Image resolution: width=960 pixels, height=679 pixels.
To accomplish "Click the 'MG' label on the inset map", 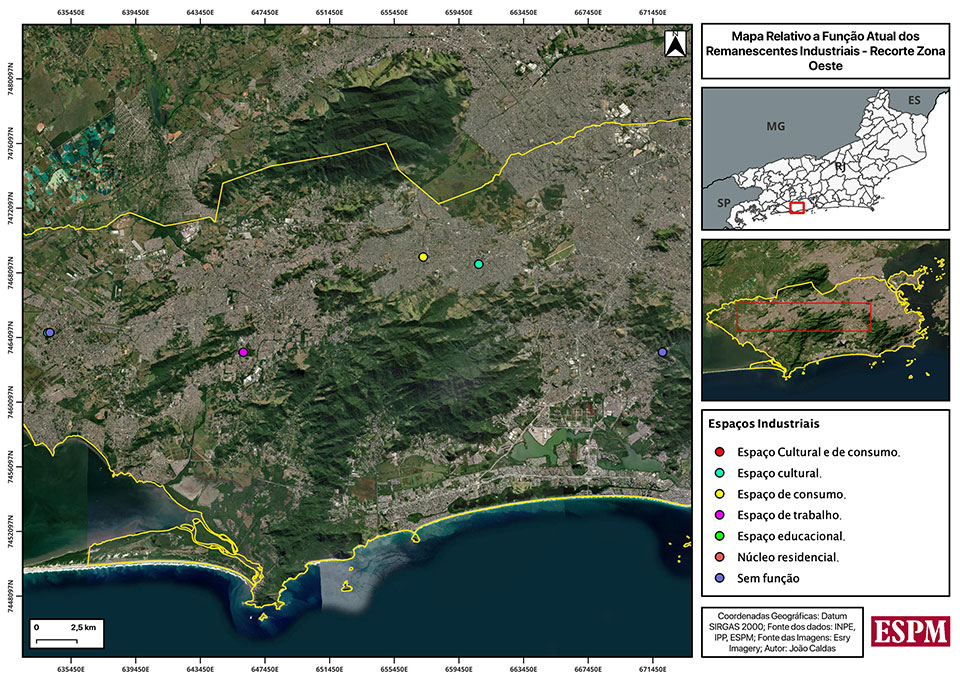I will coord(775,127).
